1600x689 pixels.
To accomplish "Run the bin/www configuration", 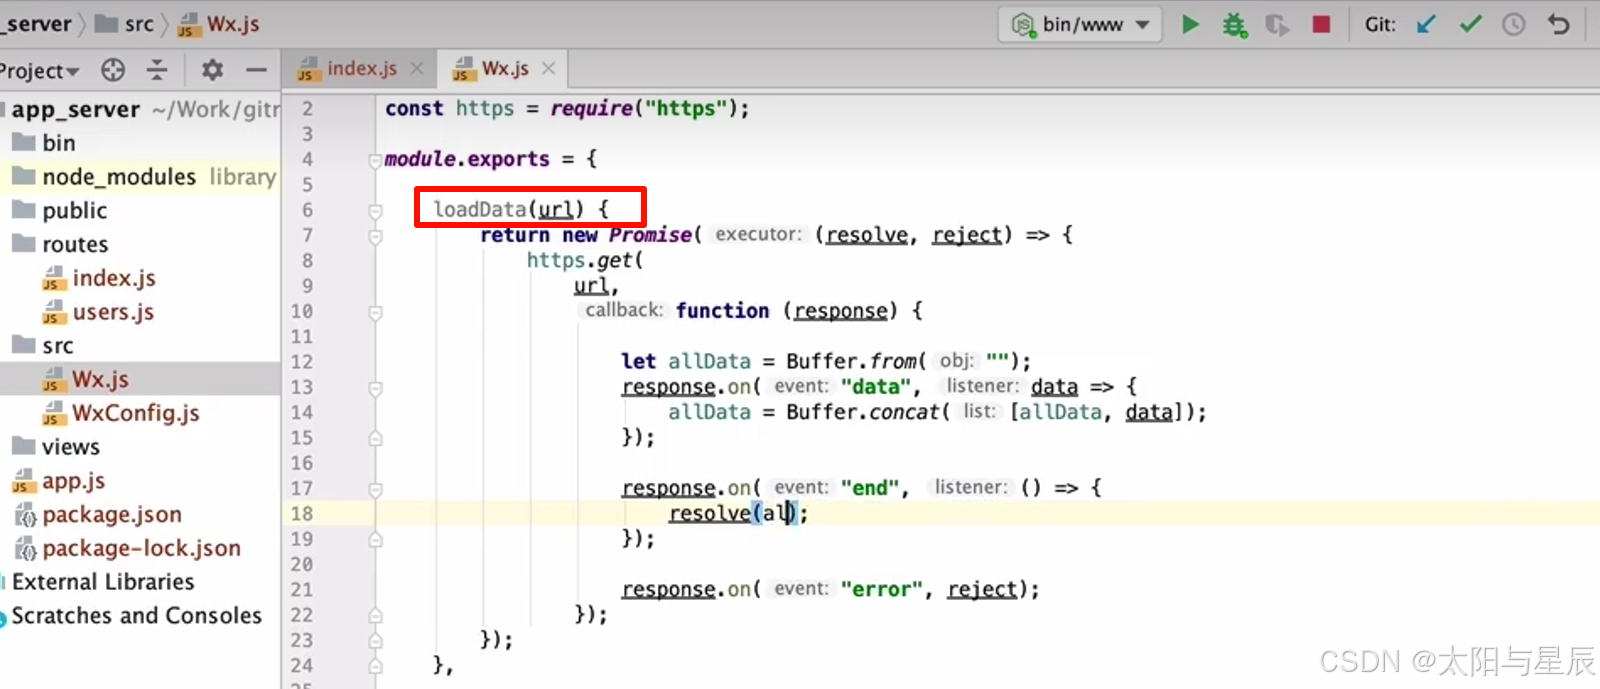I will [1190, 24].
